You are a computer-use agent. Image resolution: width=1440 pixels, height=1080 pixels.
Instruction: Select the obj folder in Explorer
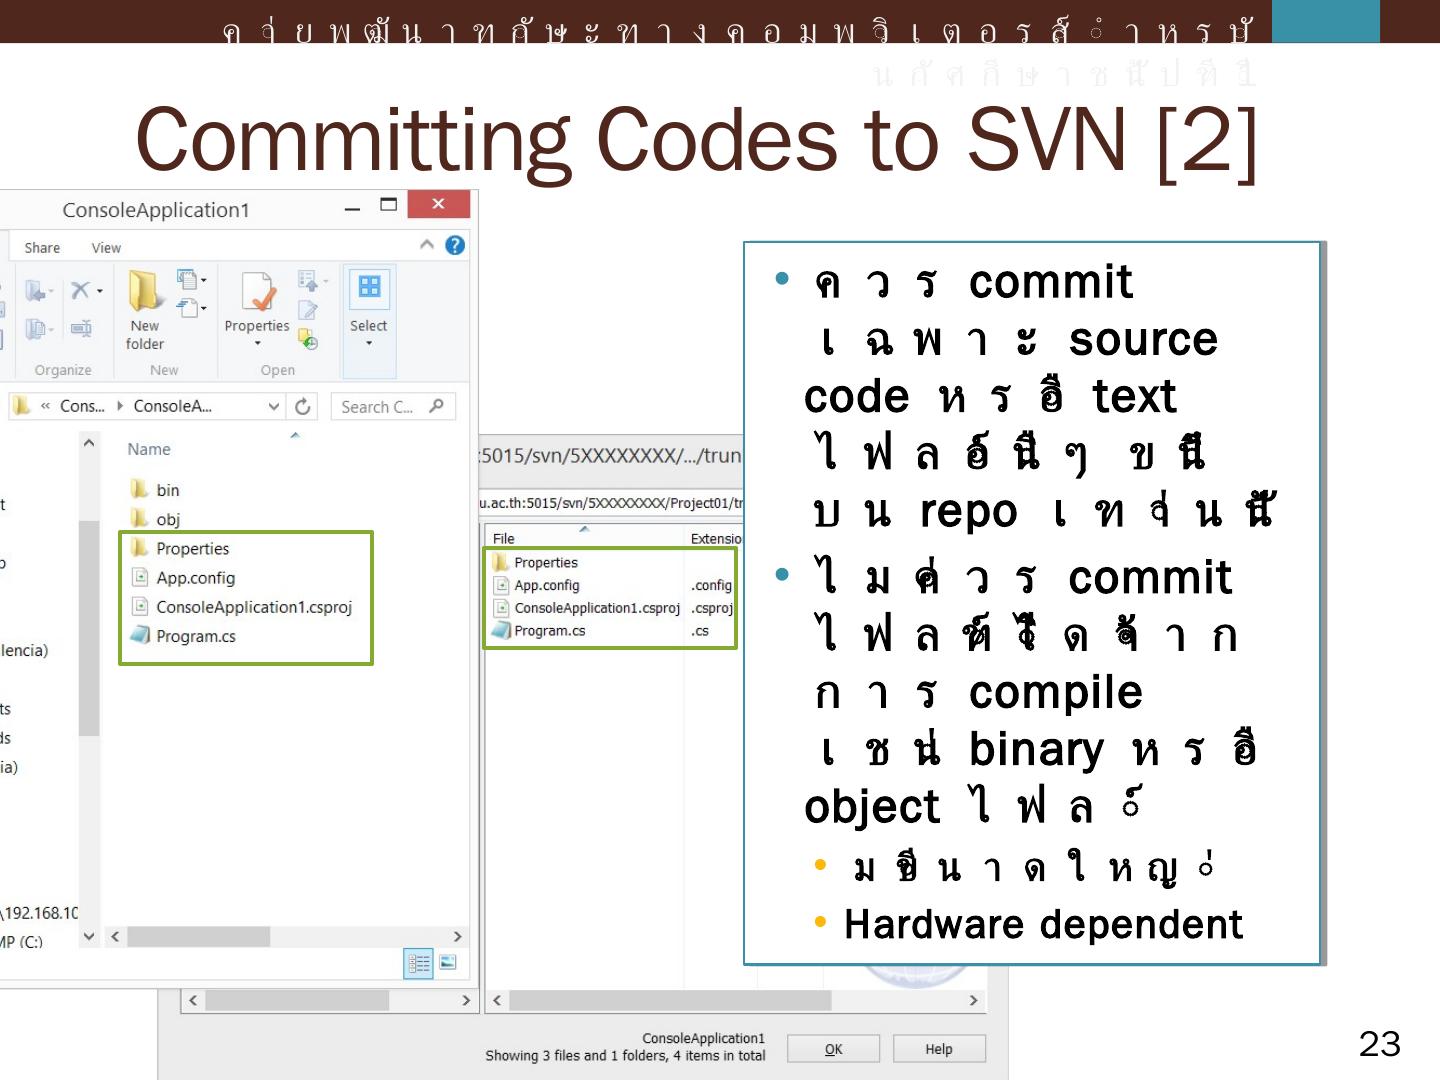click(x=155, y=519)
